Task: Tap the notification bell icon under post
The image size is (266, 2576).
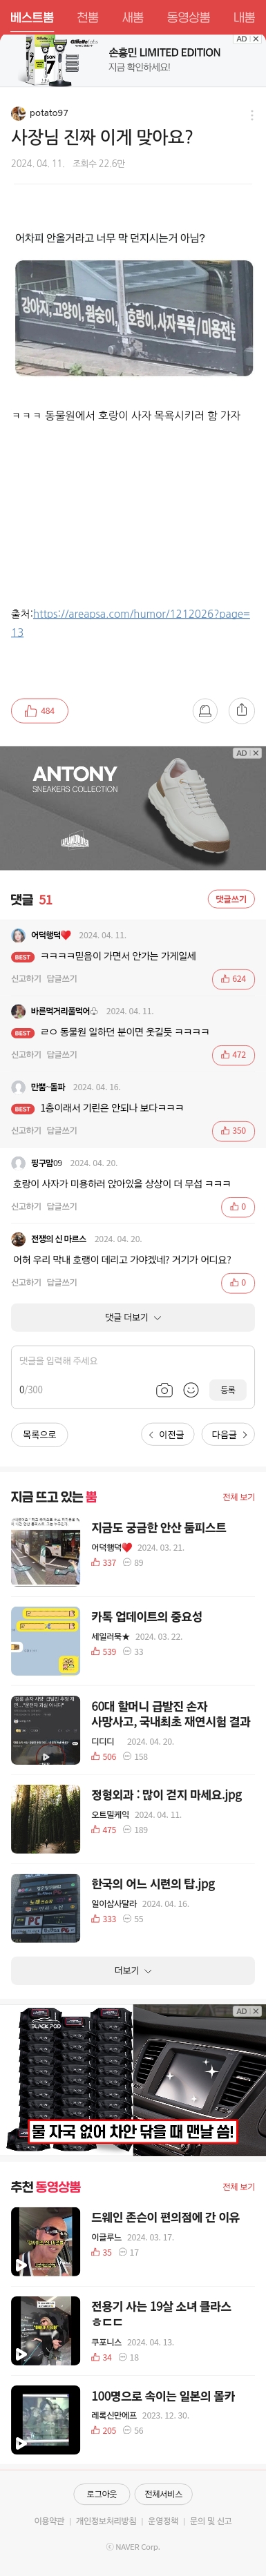Action: pyautogui.click(x=205, y=710)
